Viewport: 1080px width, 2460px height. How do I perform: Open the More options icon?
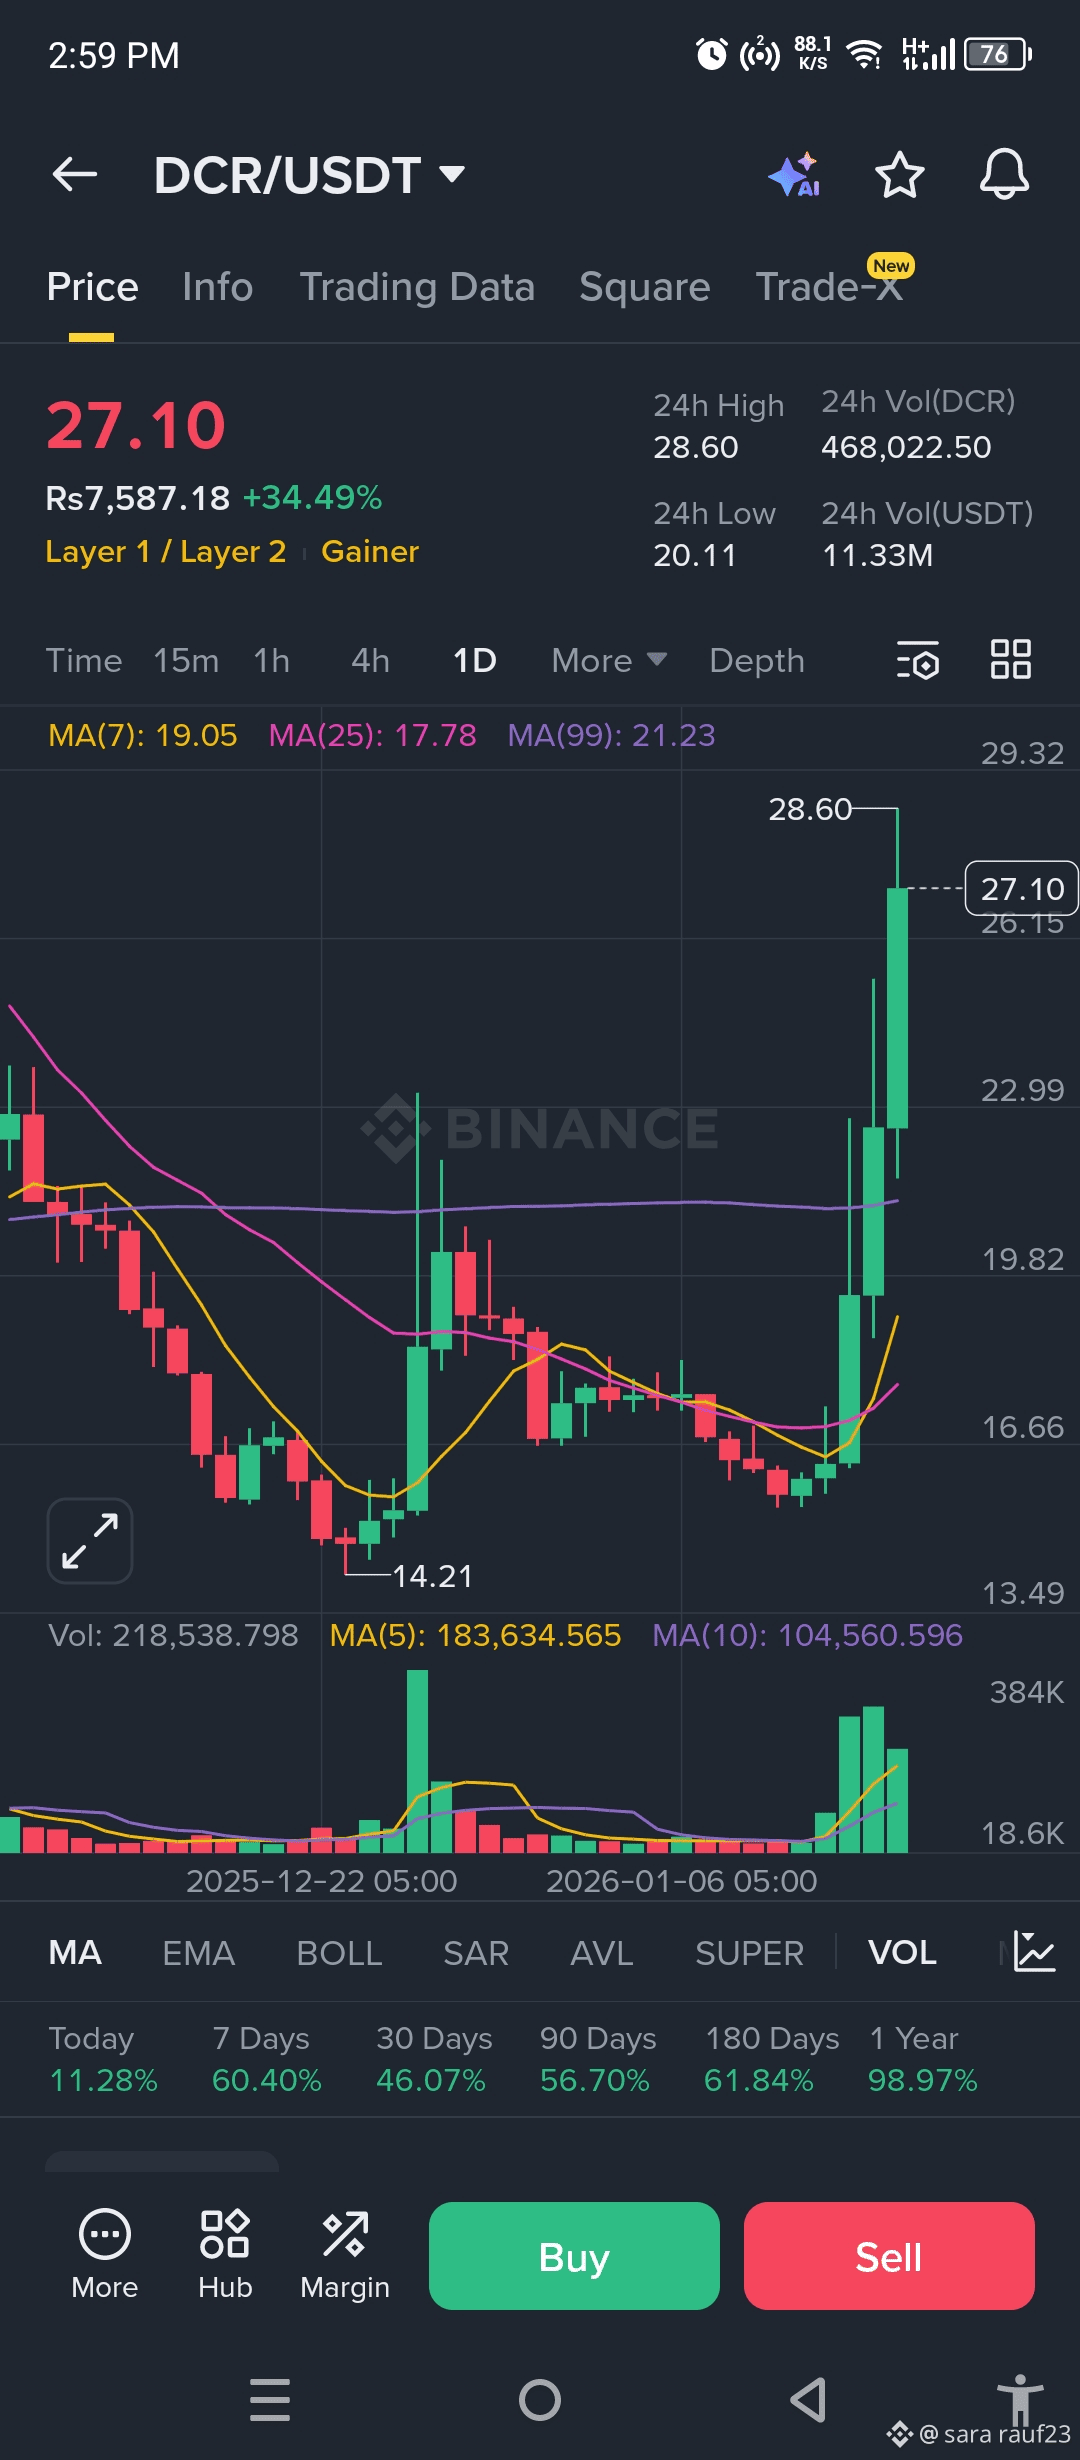tap(105, 2254)
